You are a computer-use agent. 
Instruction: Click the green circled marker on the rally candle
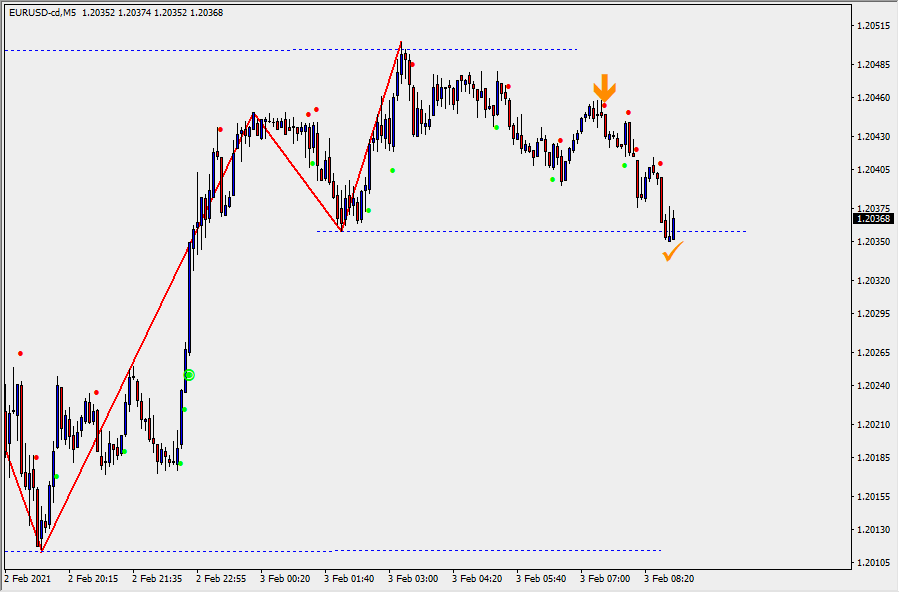click(189, 375)
